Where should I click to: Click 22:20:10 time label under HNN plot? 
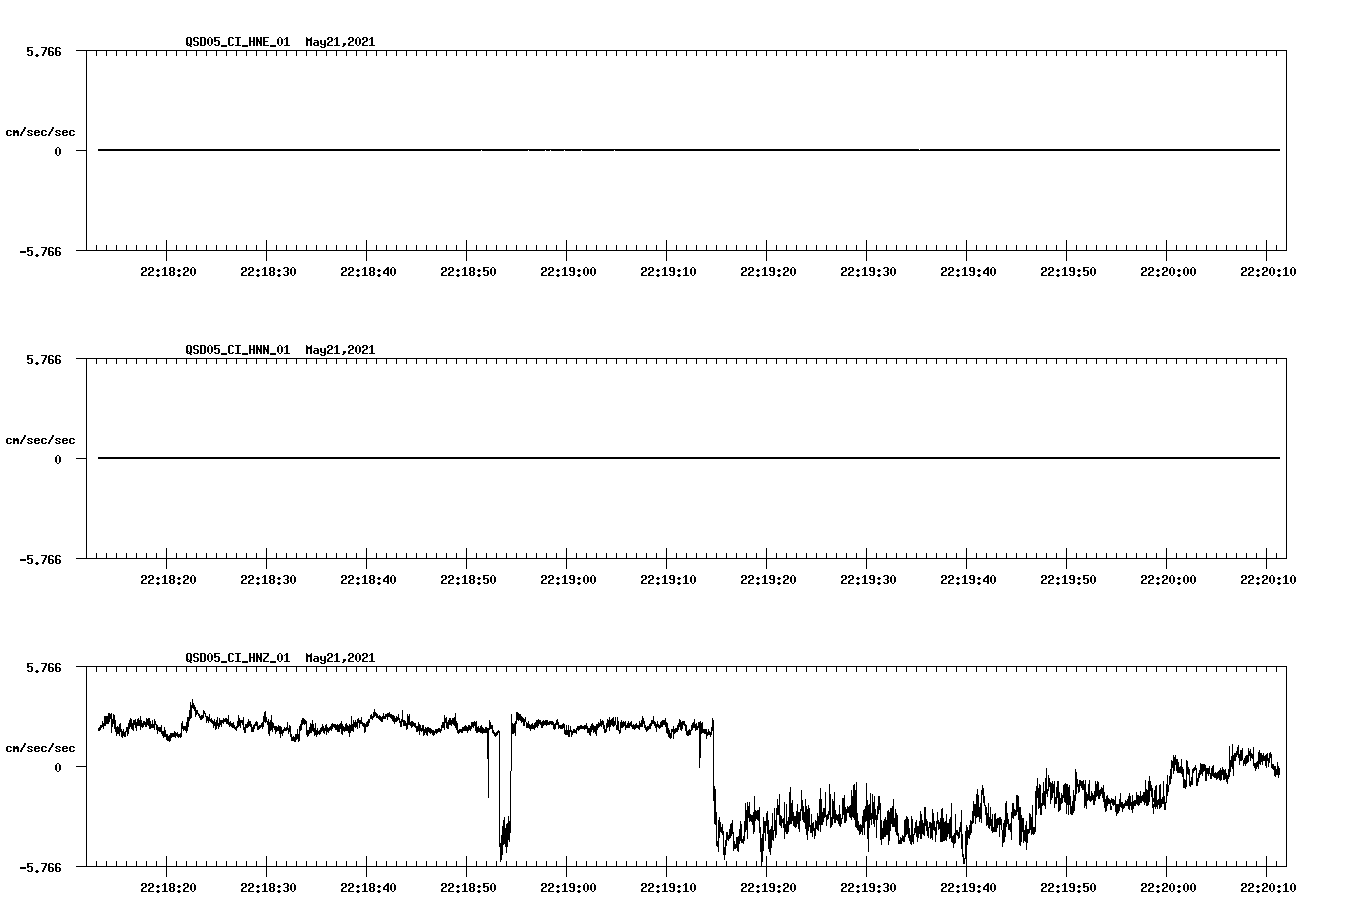coord(1268,580)
